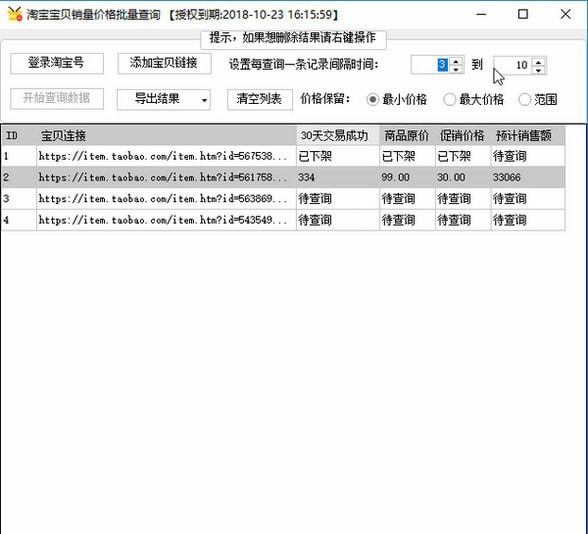Click the 添加宝贝链接 button
The height and width of the screenshot is (534, 588).
tap(164, 63)
